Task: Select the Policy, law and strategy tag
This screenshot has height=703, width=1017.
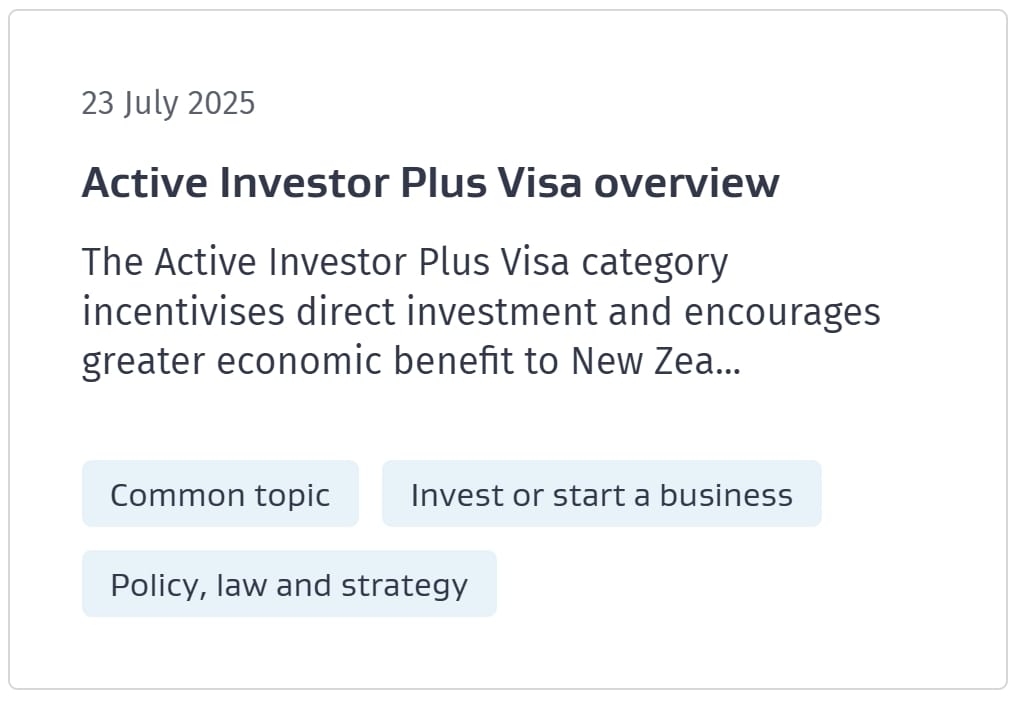Action: click(289, 584)
